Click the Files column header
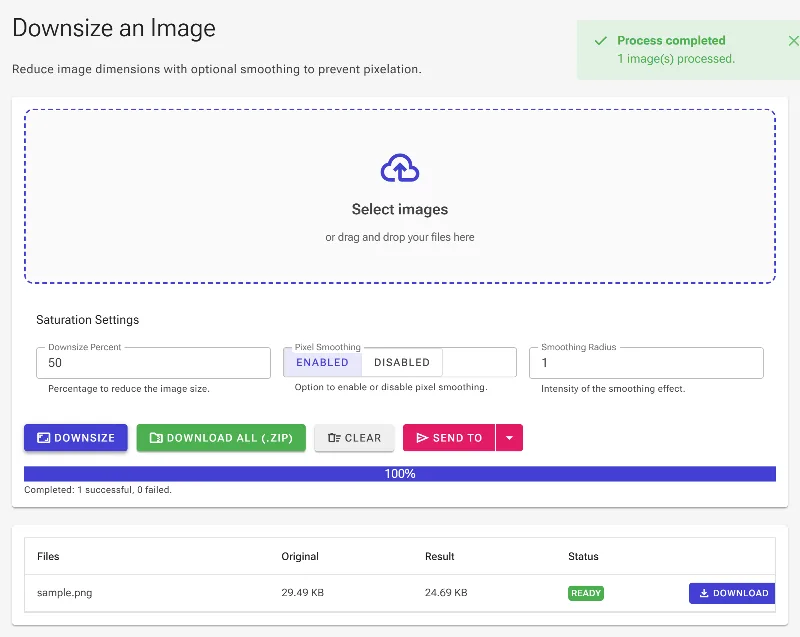Image resolution: width=800 pixels, height=637 pixels. [x=48, y=556]
